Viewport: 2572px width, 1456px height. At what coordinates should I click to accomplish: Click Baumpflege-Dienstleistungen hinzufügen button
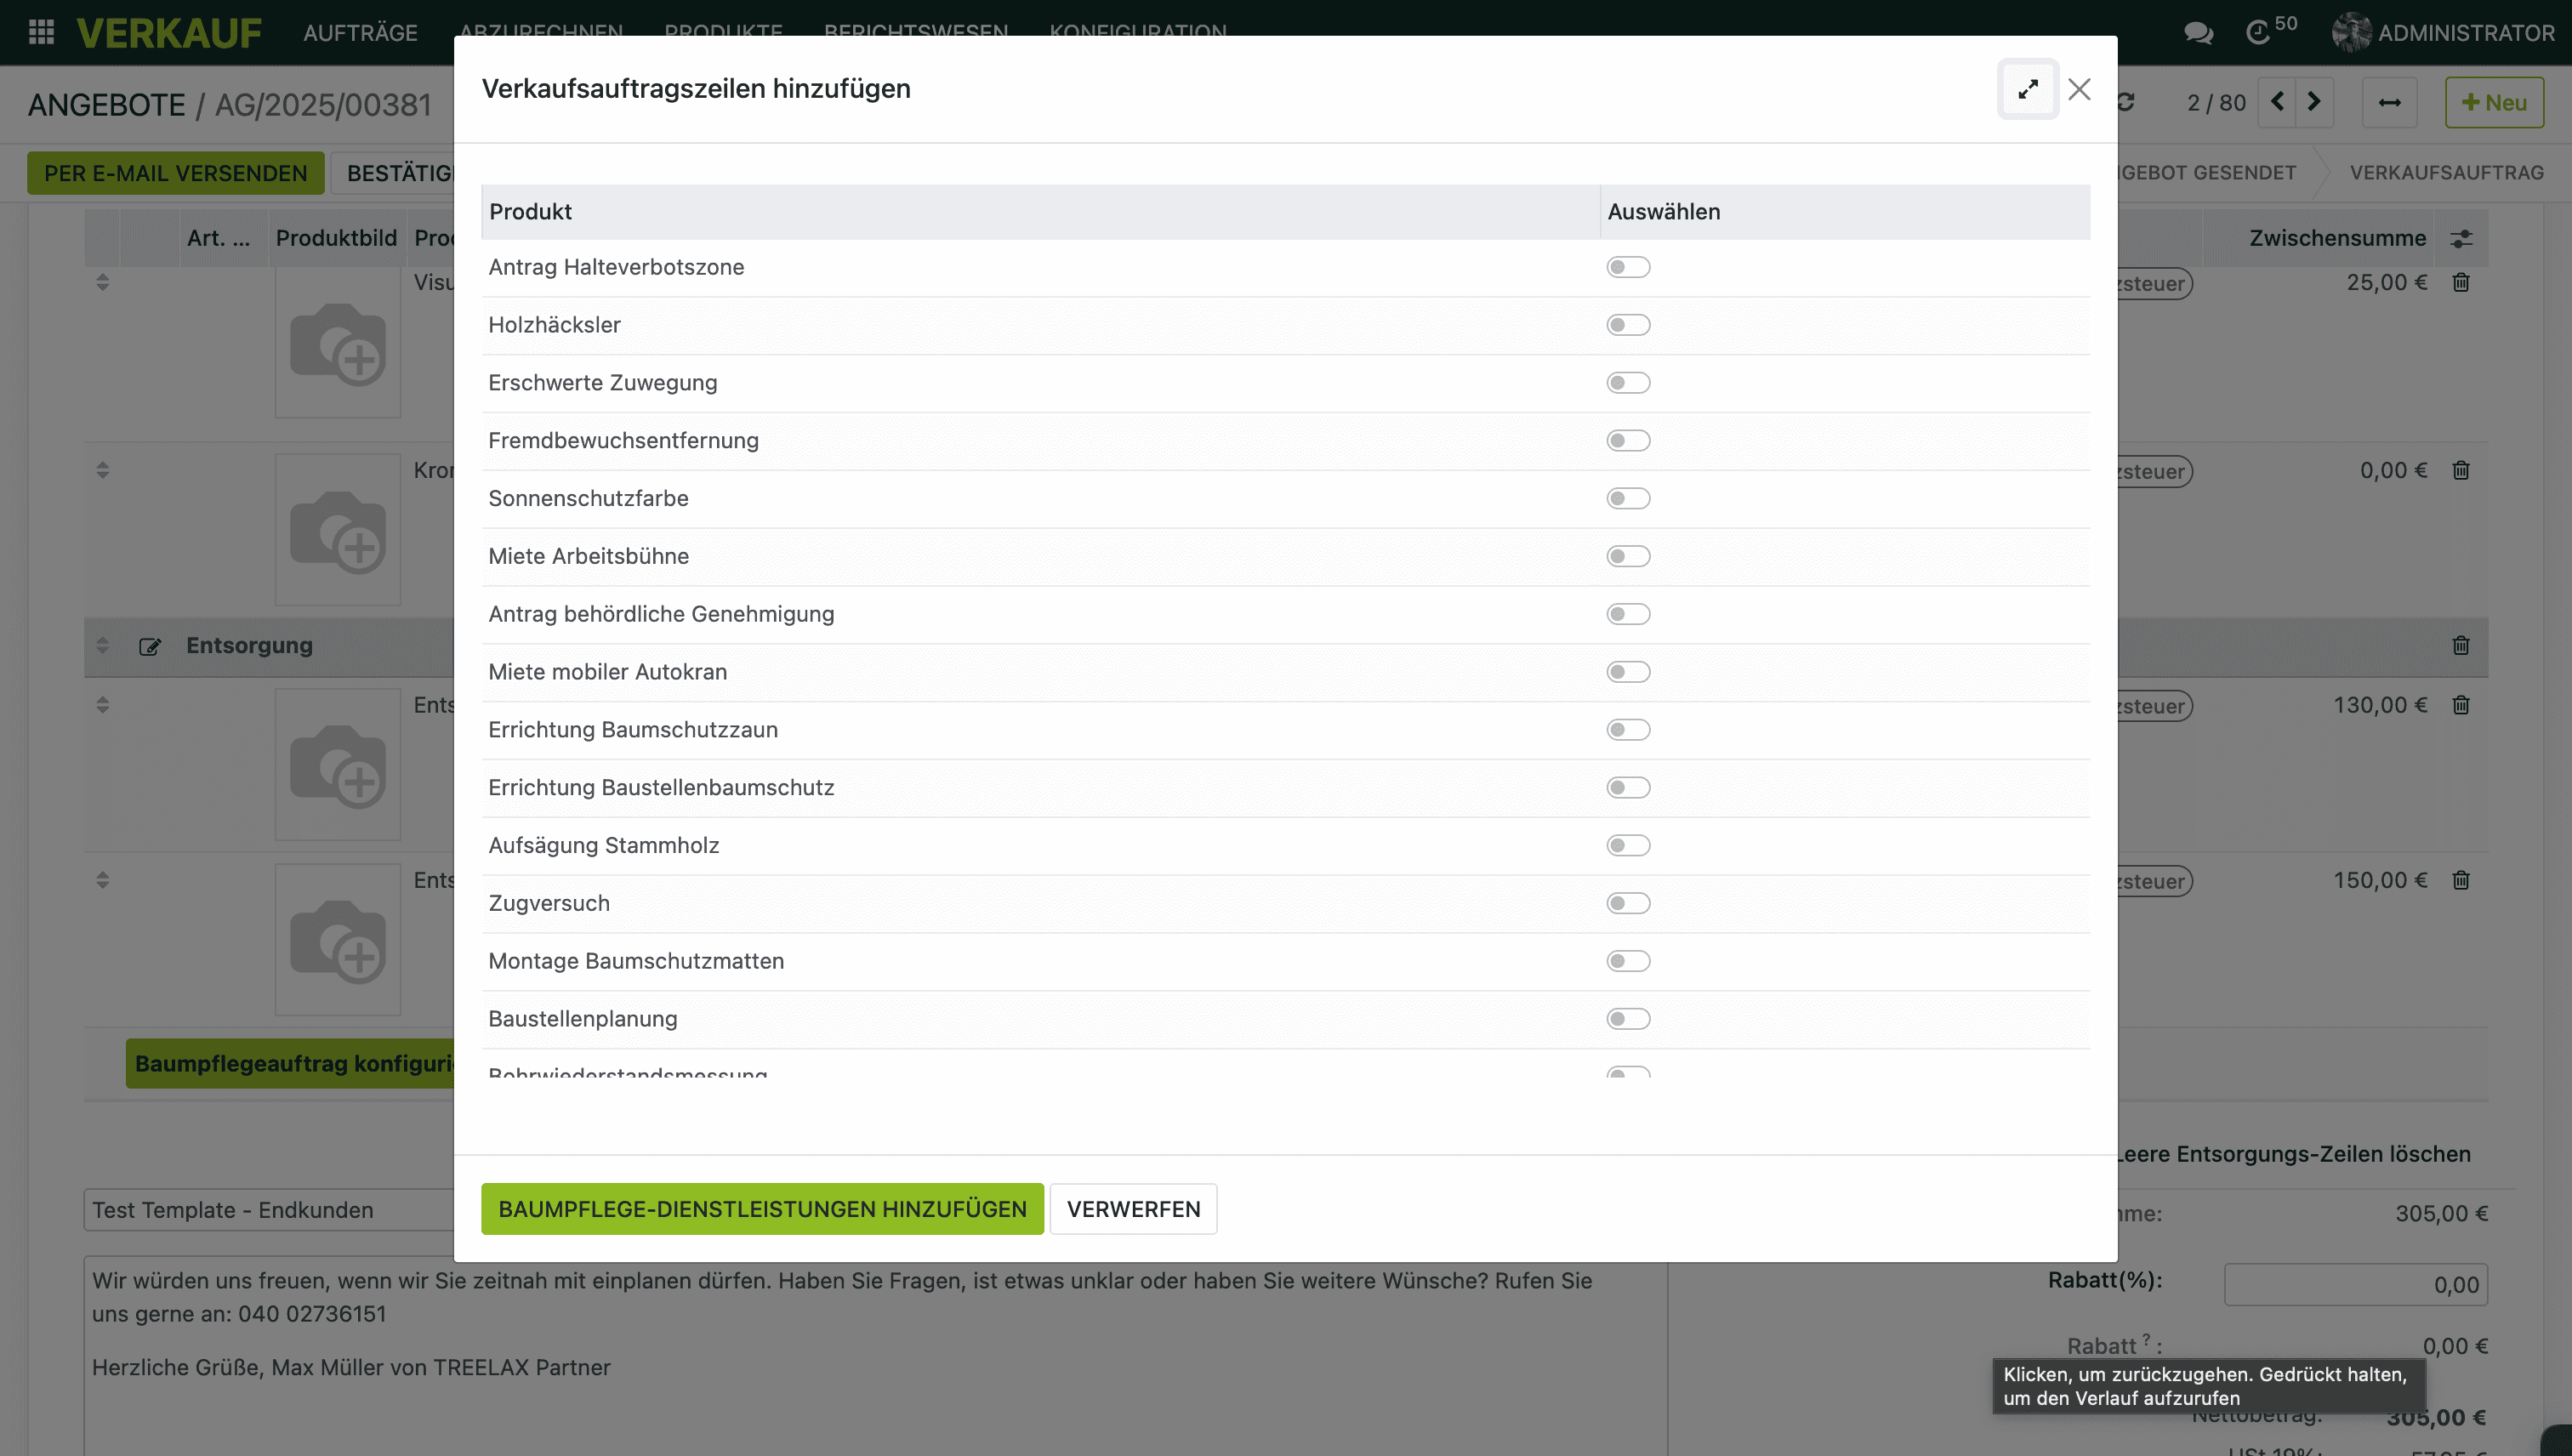(762, 1209)
